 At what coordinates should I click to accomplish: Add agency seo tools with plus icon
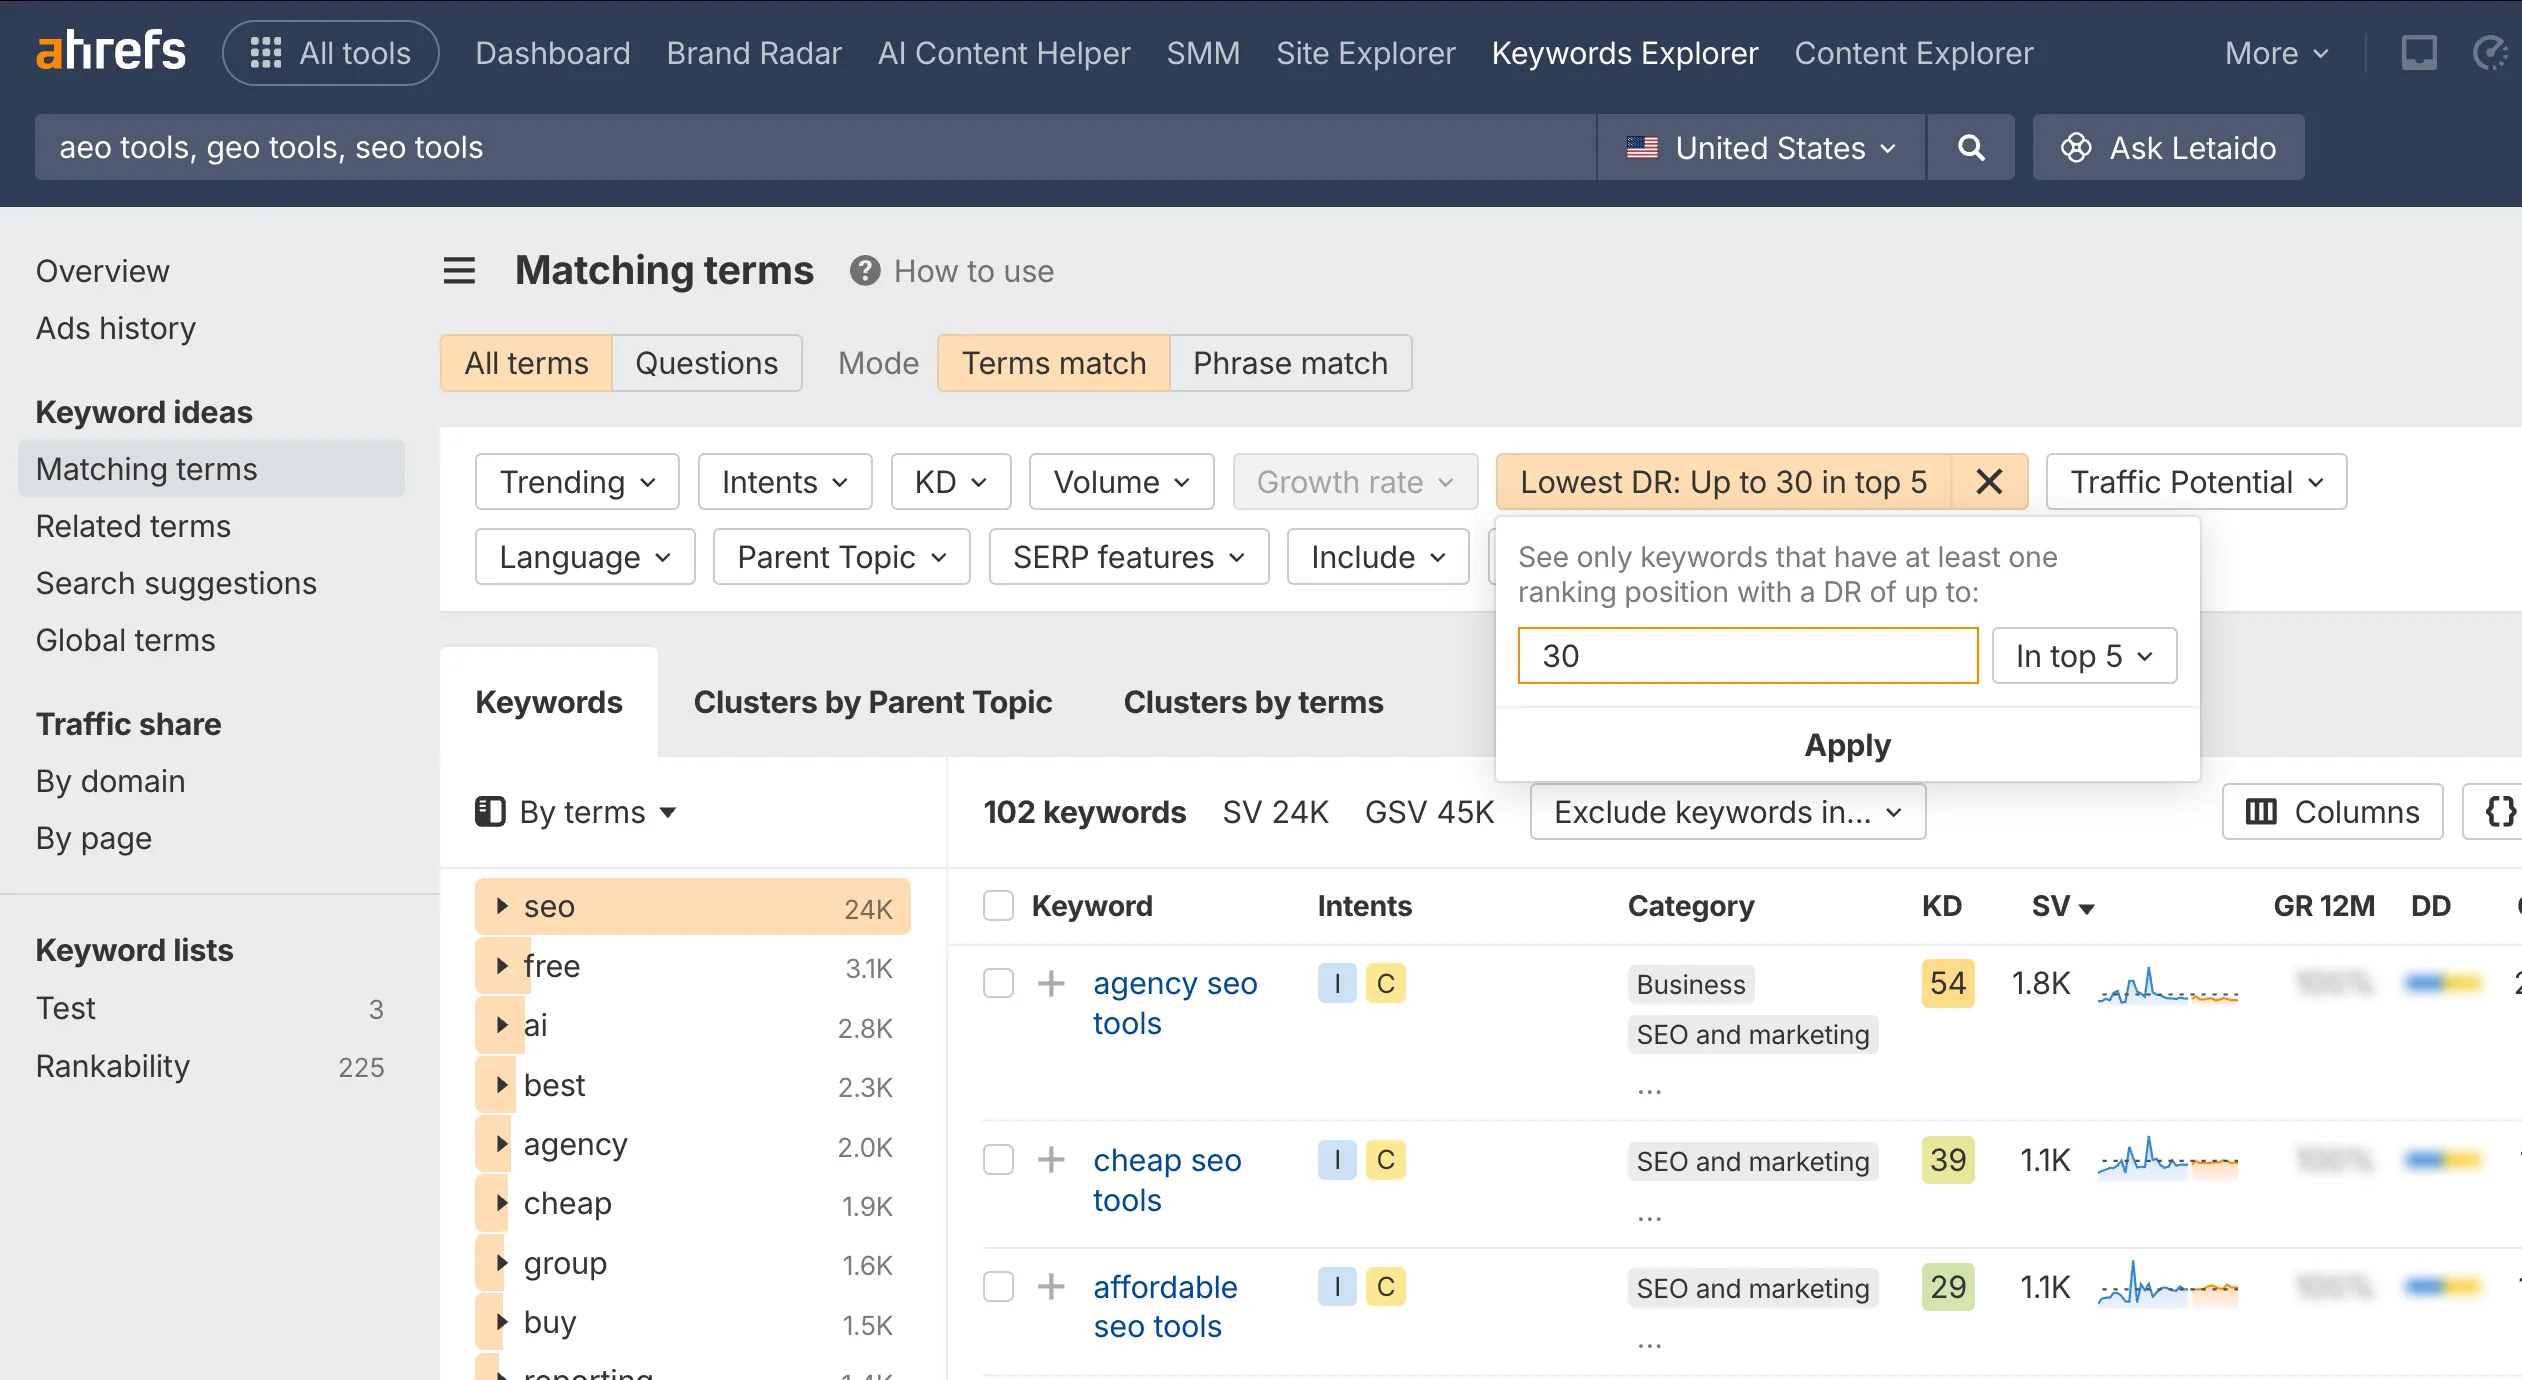click(1051, 983)
